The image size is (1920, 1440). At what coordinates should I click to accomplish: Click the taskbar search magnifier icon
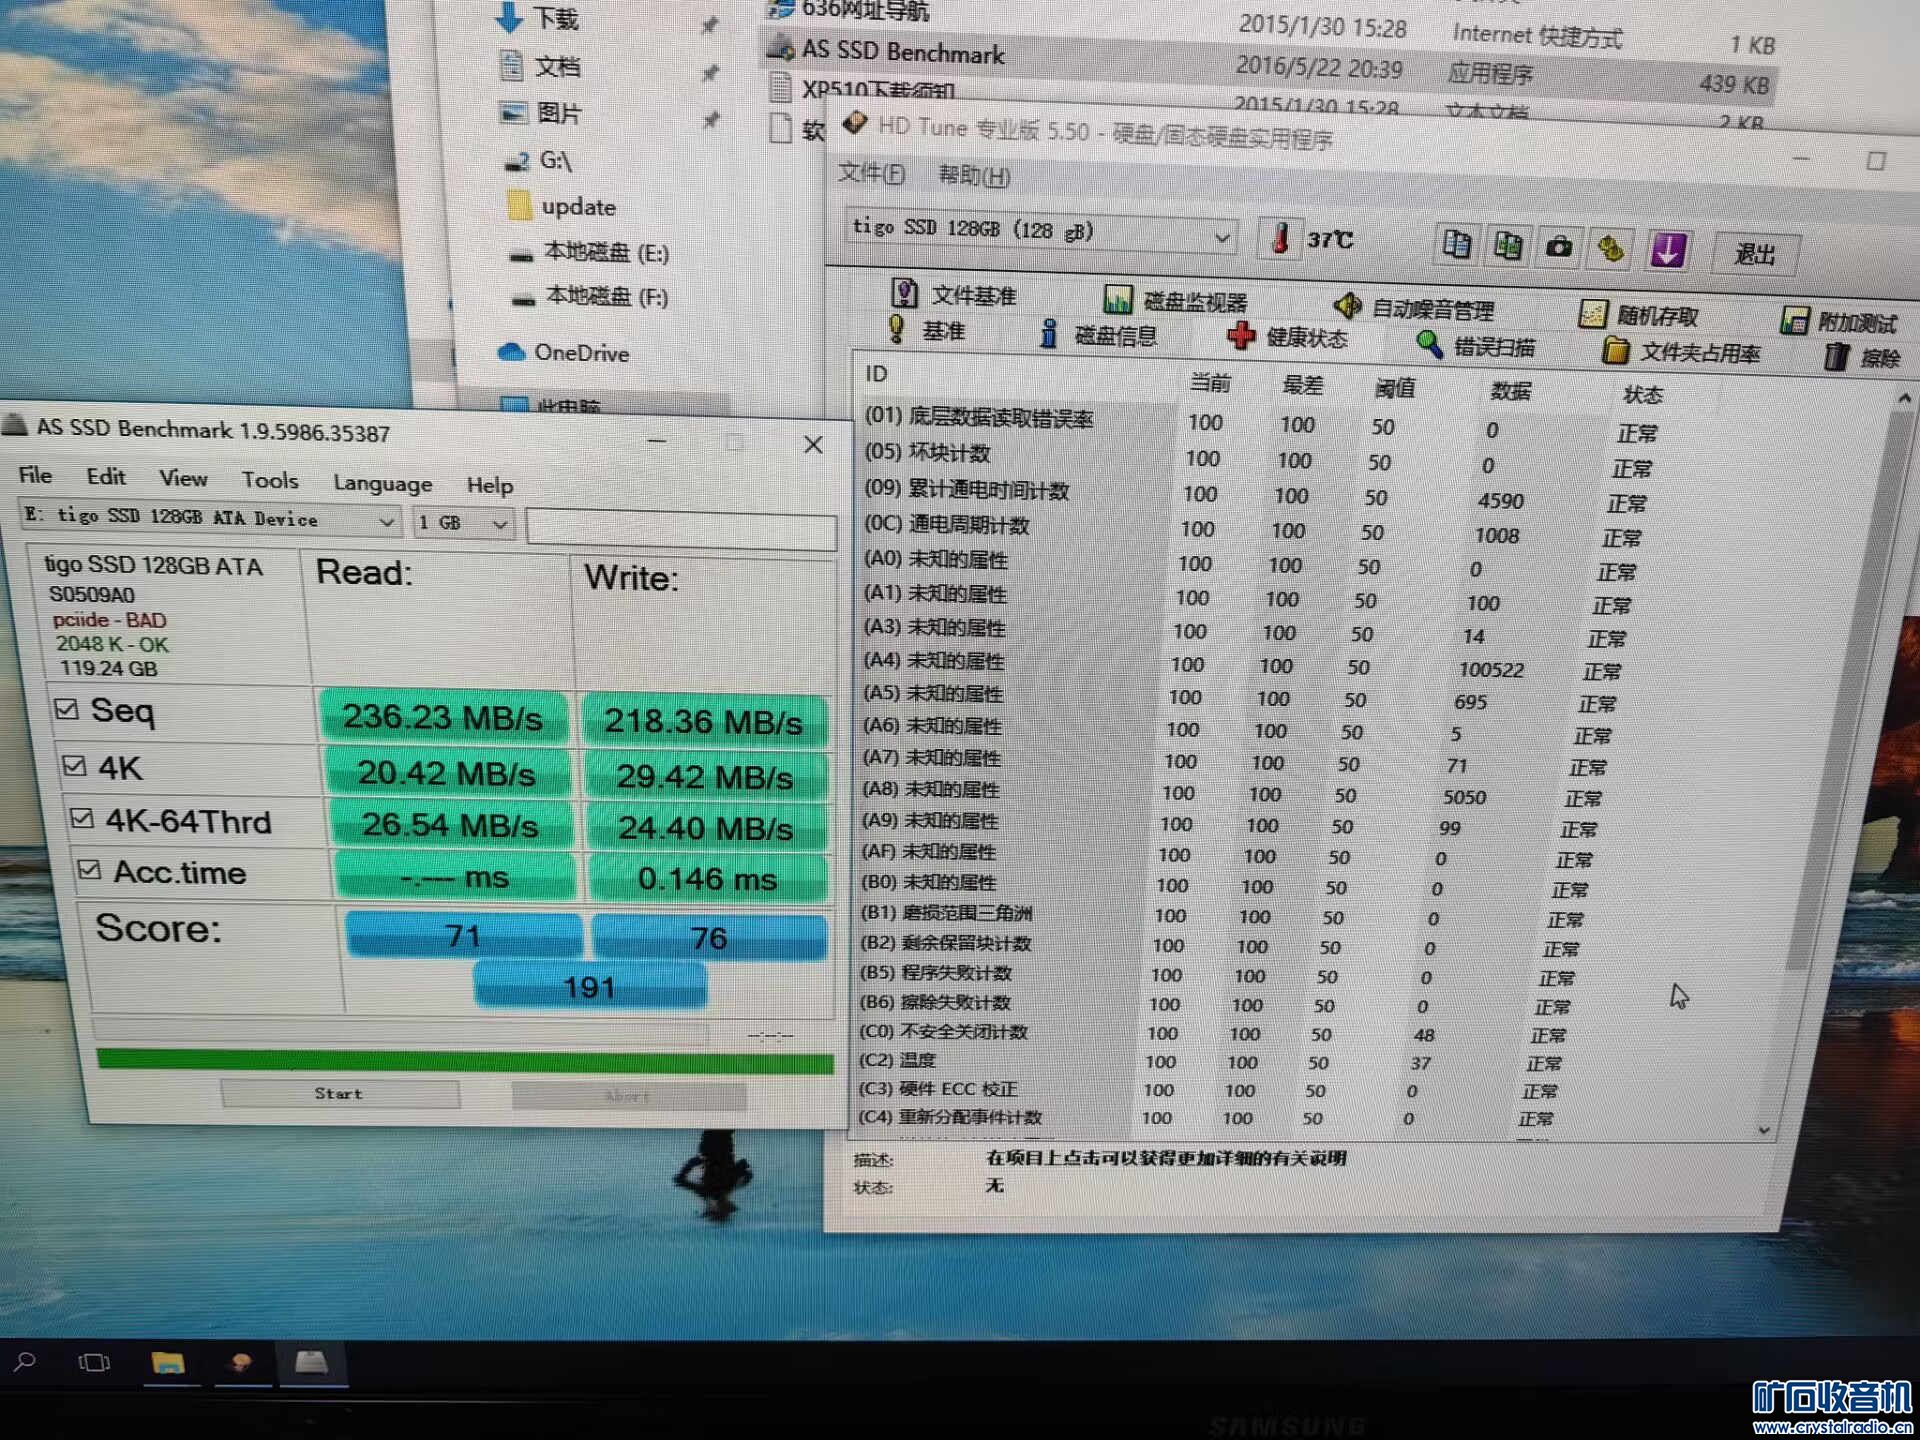click(x=25, y=1362)
